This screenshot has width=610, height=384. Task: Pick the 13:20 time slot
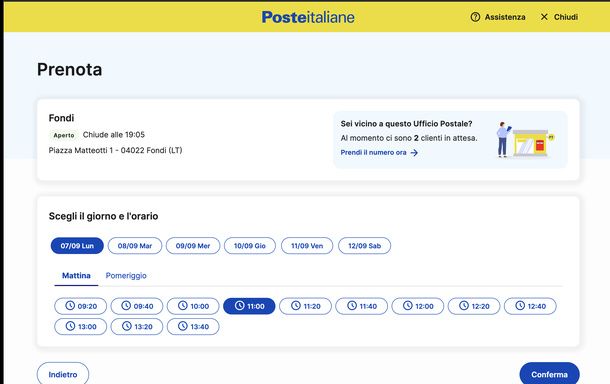coord(137,326)
